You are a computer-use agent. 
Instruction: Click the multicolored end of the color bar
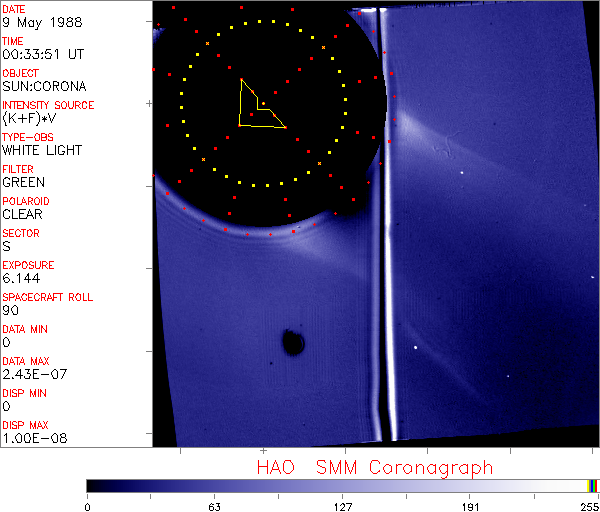593,485
